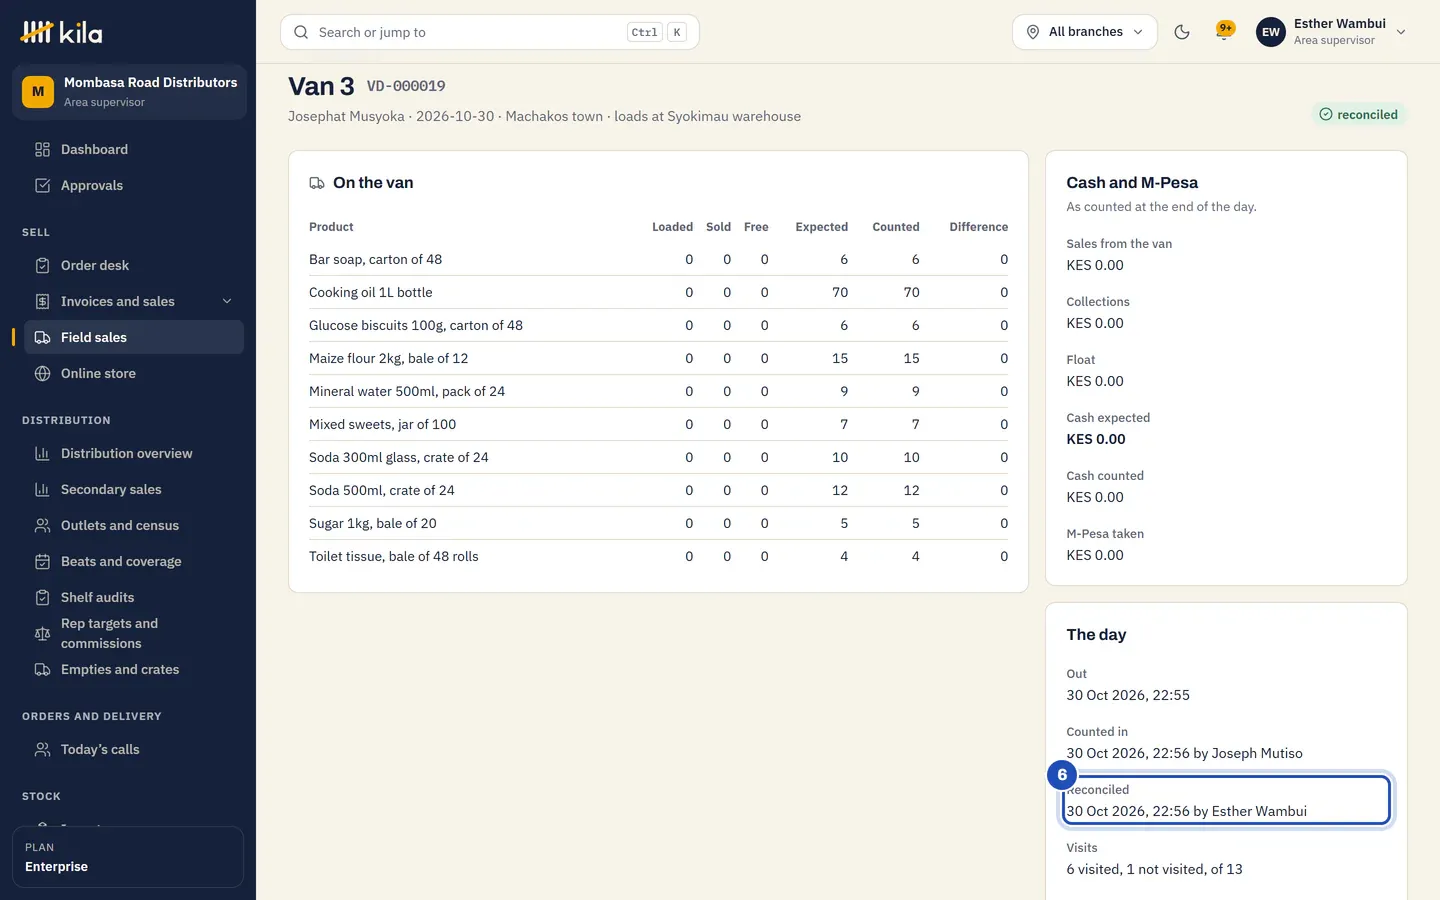This screenshot has height=900, width=1440.
Task: Open Esther Wambui account menu chevron
Action: point(1401,32)
